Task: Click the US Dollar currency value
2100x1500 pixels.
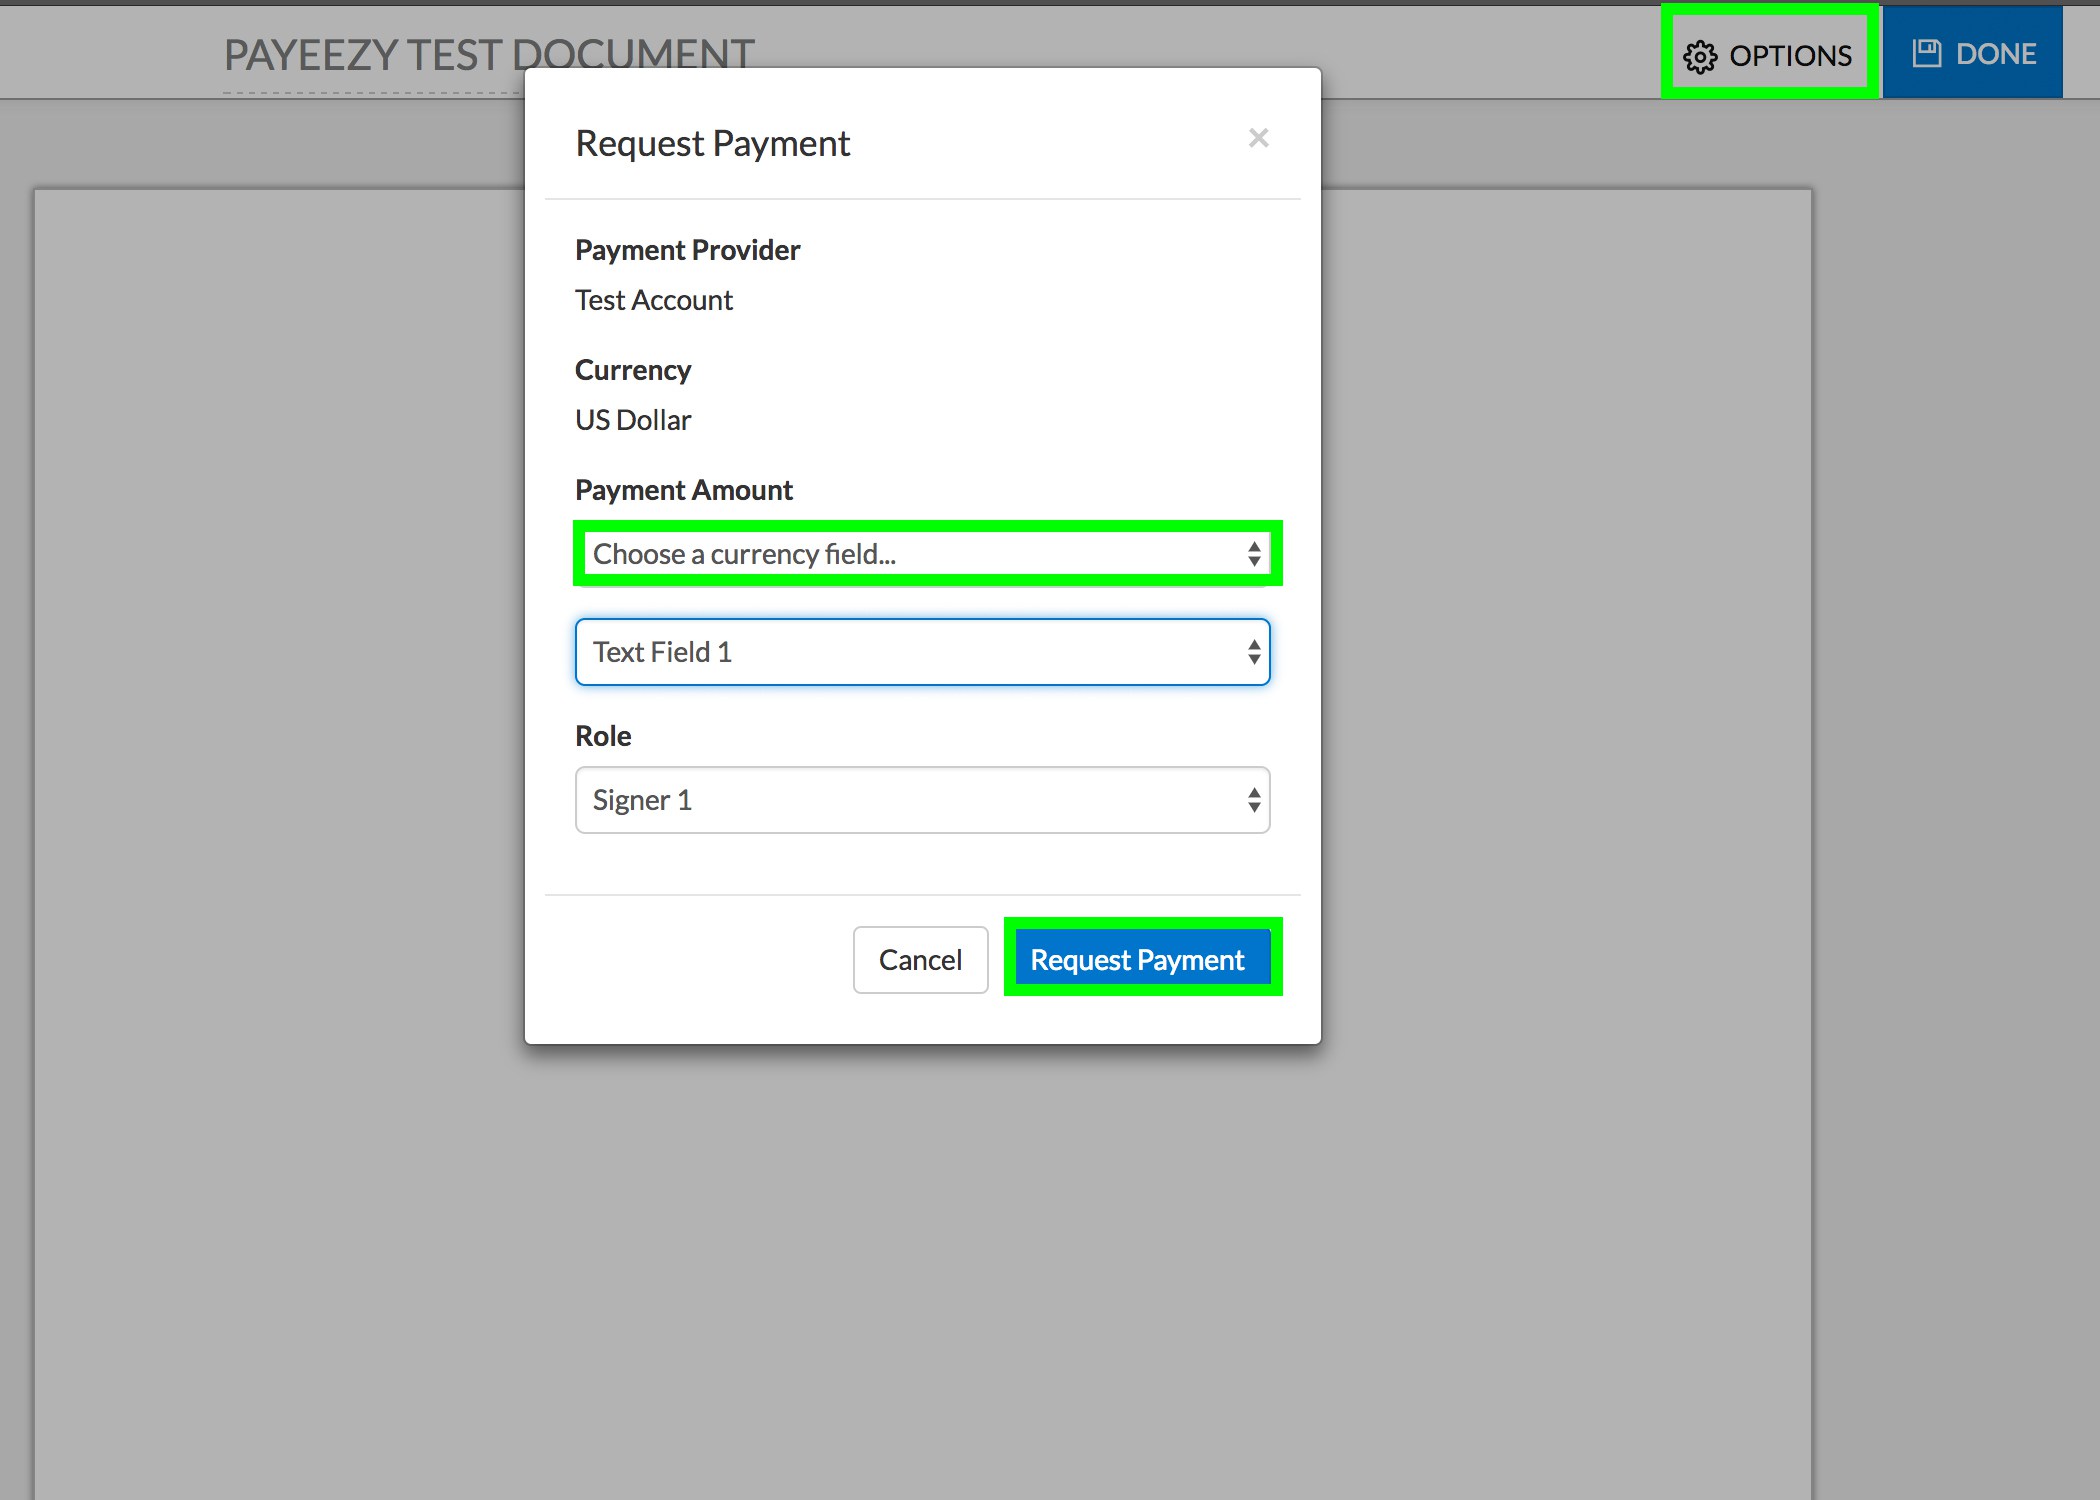Action: coord(633,420)
